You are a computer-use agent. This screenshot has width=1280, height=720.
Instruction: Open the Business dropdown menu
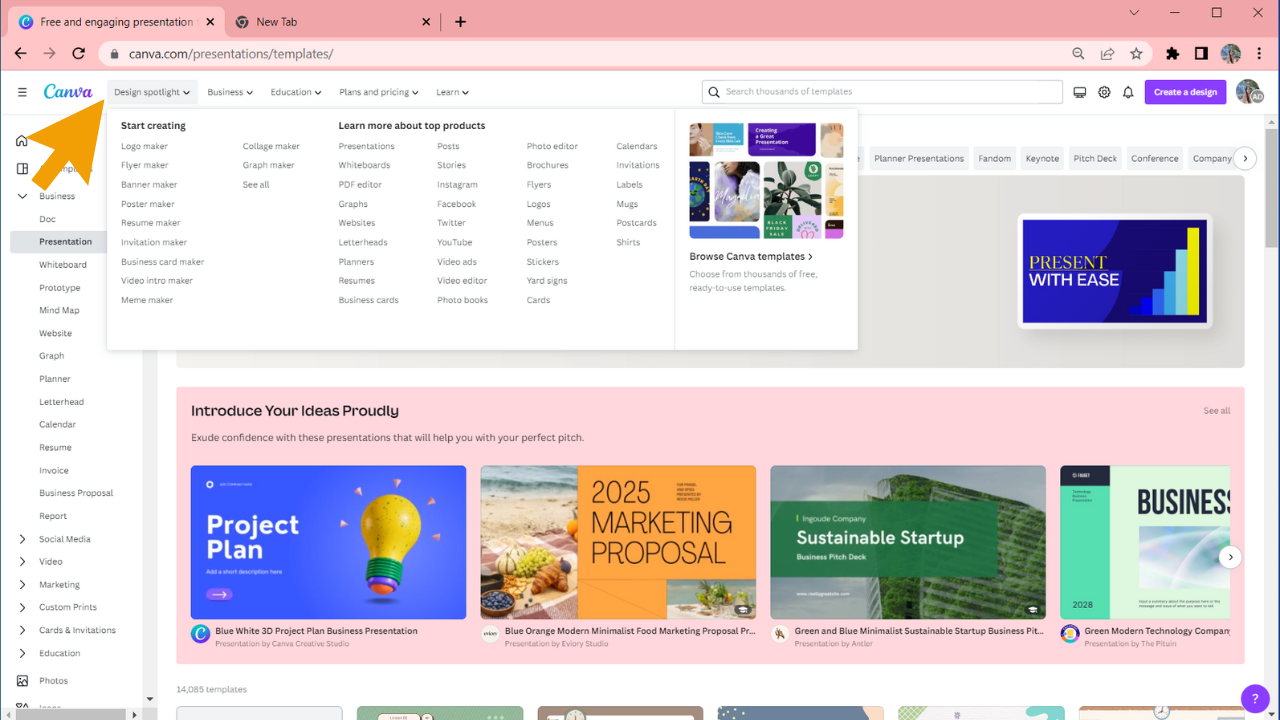[230, 92]
